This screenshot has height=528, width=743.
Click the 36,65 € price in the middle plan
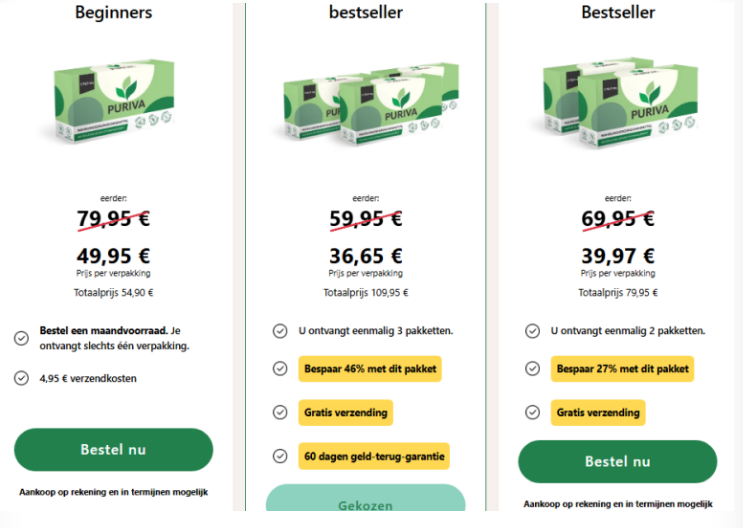pos(365,257)
